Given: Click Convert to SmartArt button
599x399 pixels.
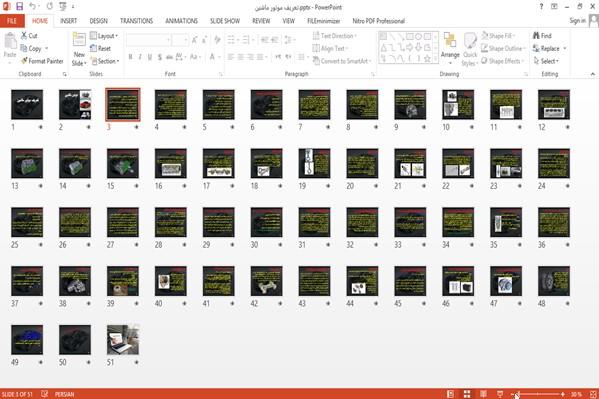Looking at the screenshot, I should pos(342,61).
